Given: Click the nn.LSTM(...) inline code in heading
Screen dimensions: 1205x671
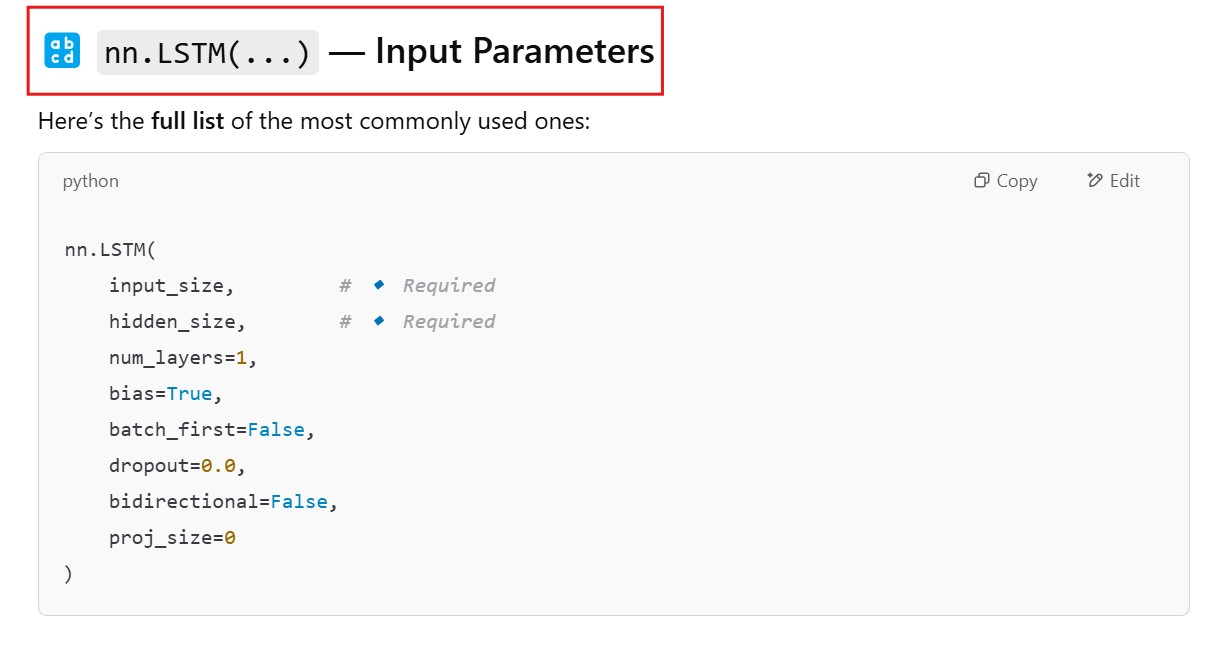Looking at the screenshot, I should coord(207,52).
